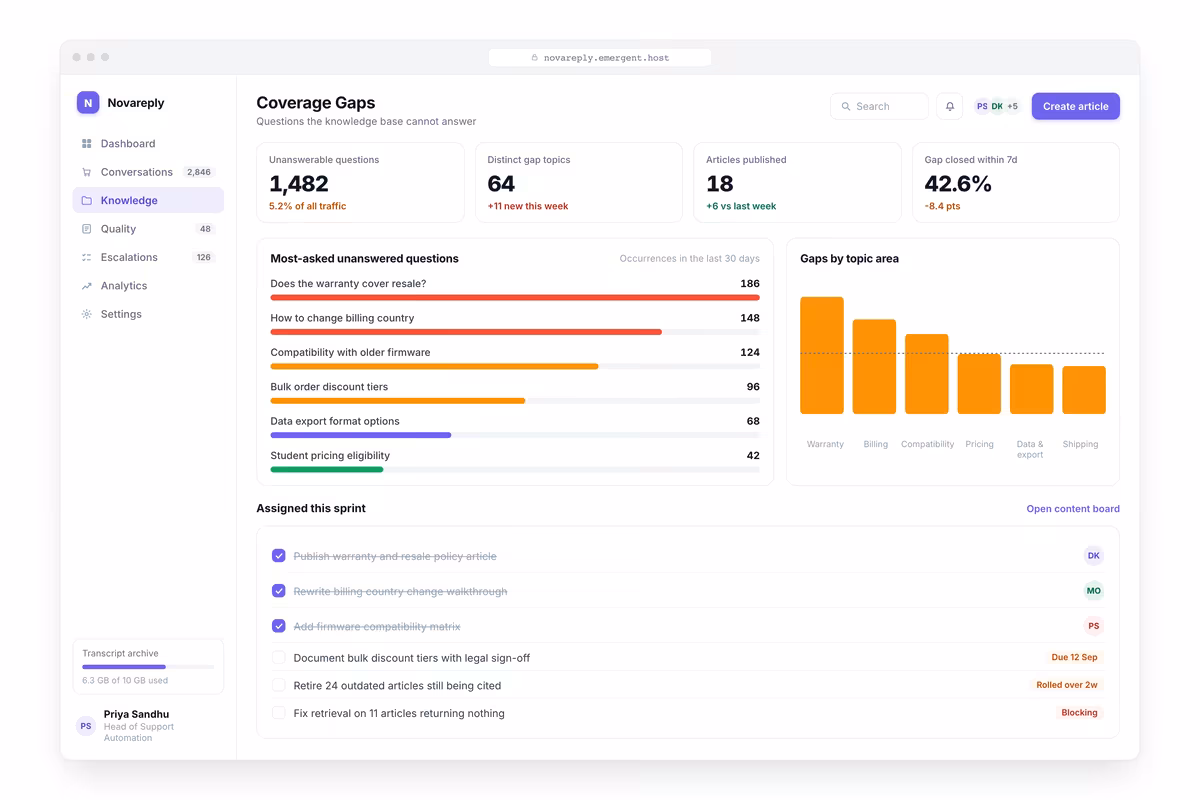Click the Transcript archive storage bar
The width and height of the screenshot is (1200, 800).
tap(148, 667)
